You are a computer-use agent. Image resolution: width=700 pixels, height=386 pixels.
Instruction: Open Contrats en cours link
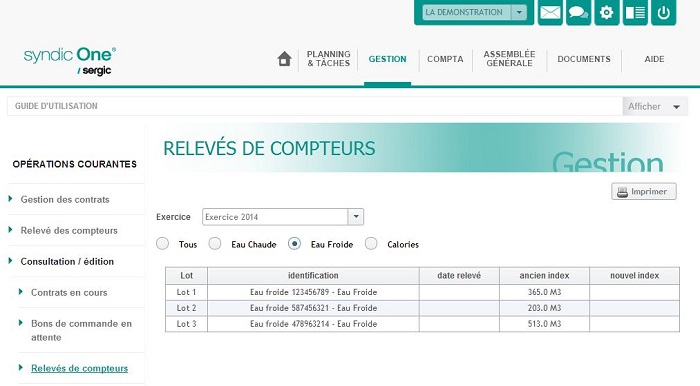click(69, 293)
